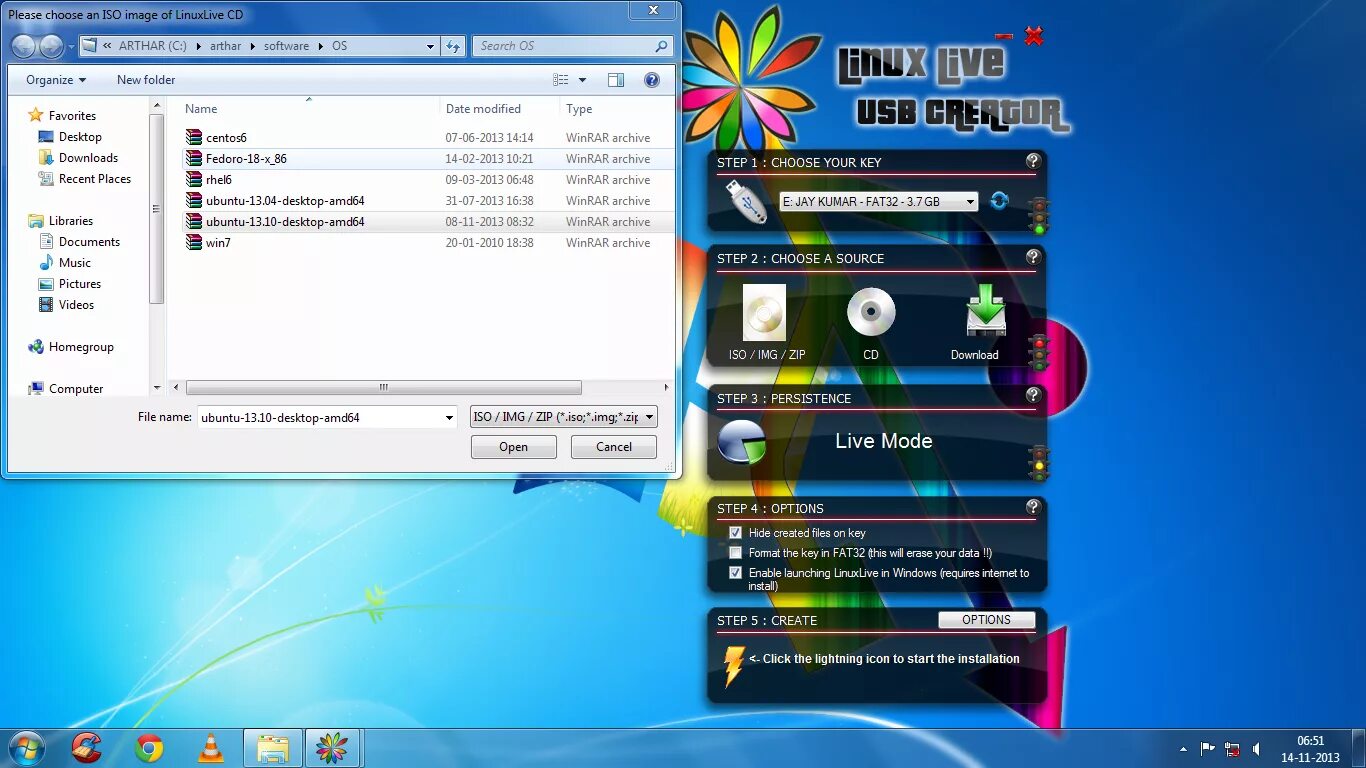Expand the File name history dropdown
This screenshot has height=768, width=1366.
[449, 418]
